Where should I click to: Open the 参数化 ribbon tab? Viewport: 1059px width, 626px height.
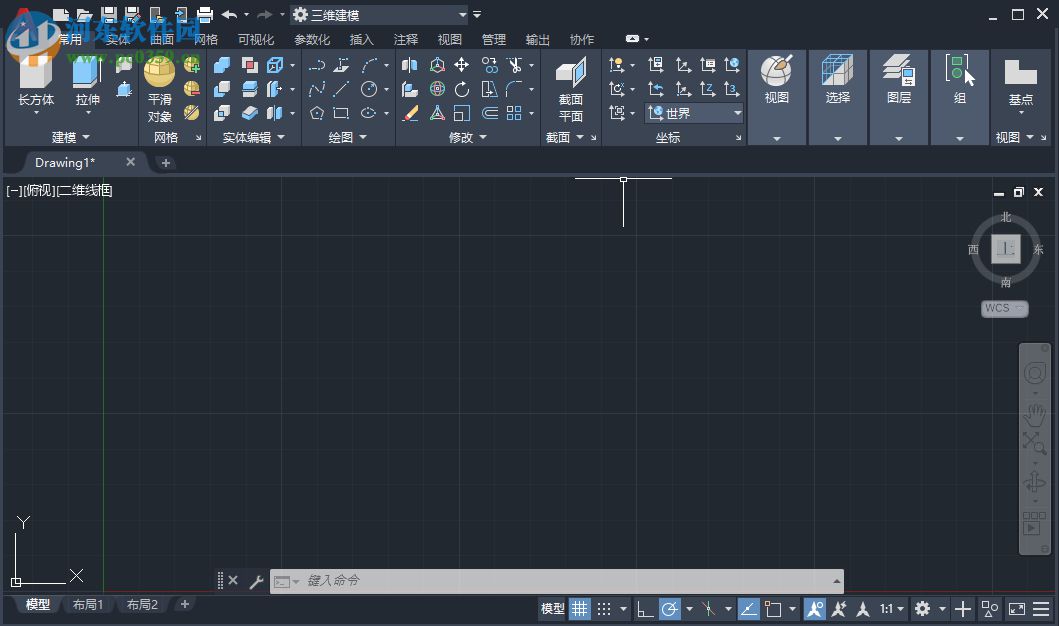(312, 39)
